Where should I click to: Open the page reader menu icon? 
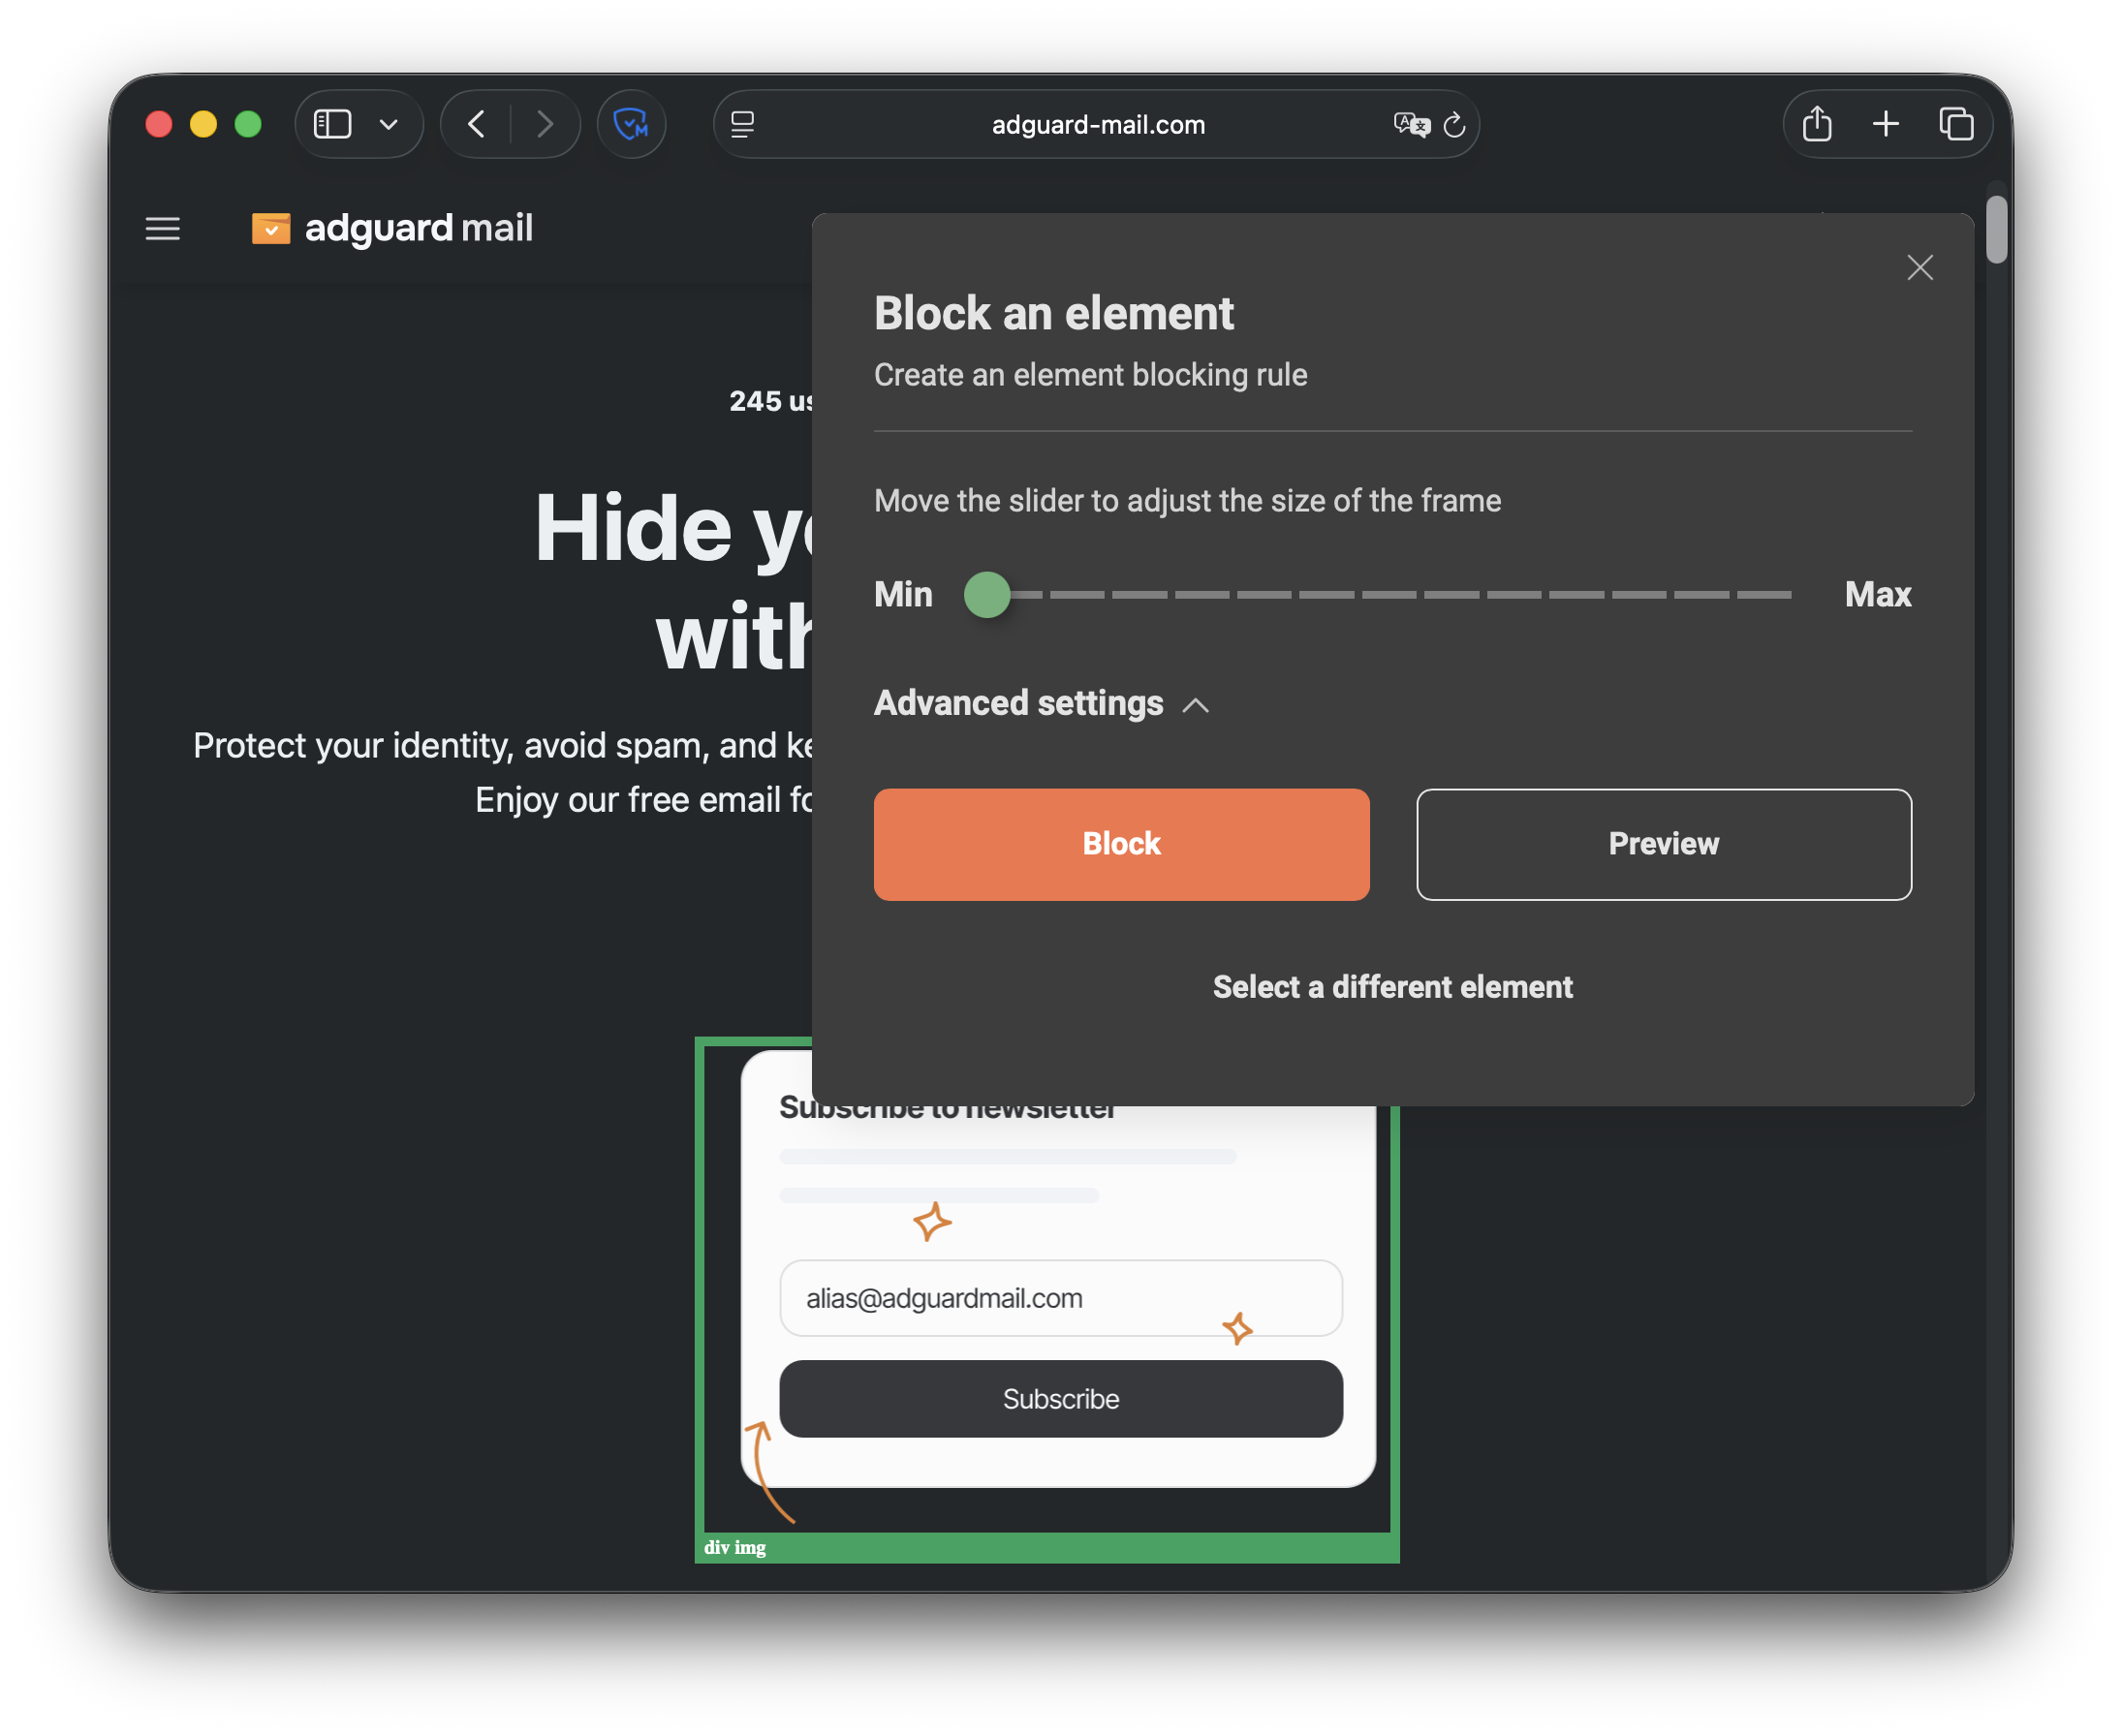point(742,124)
